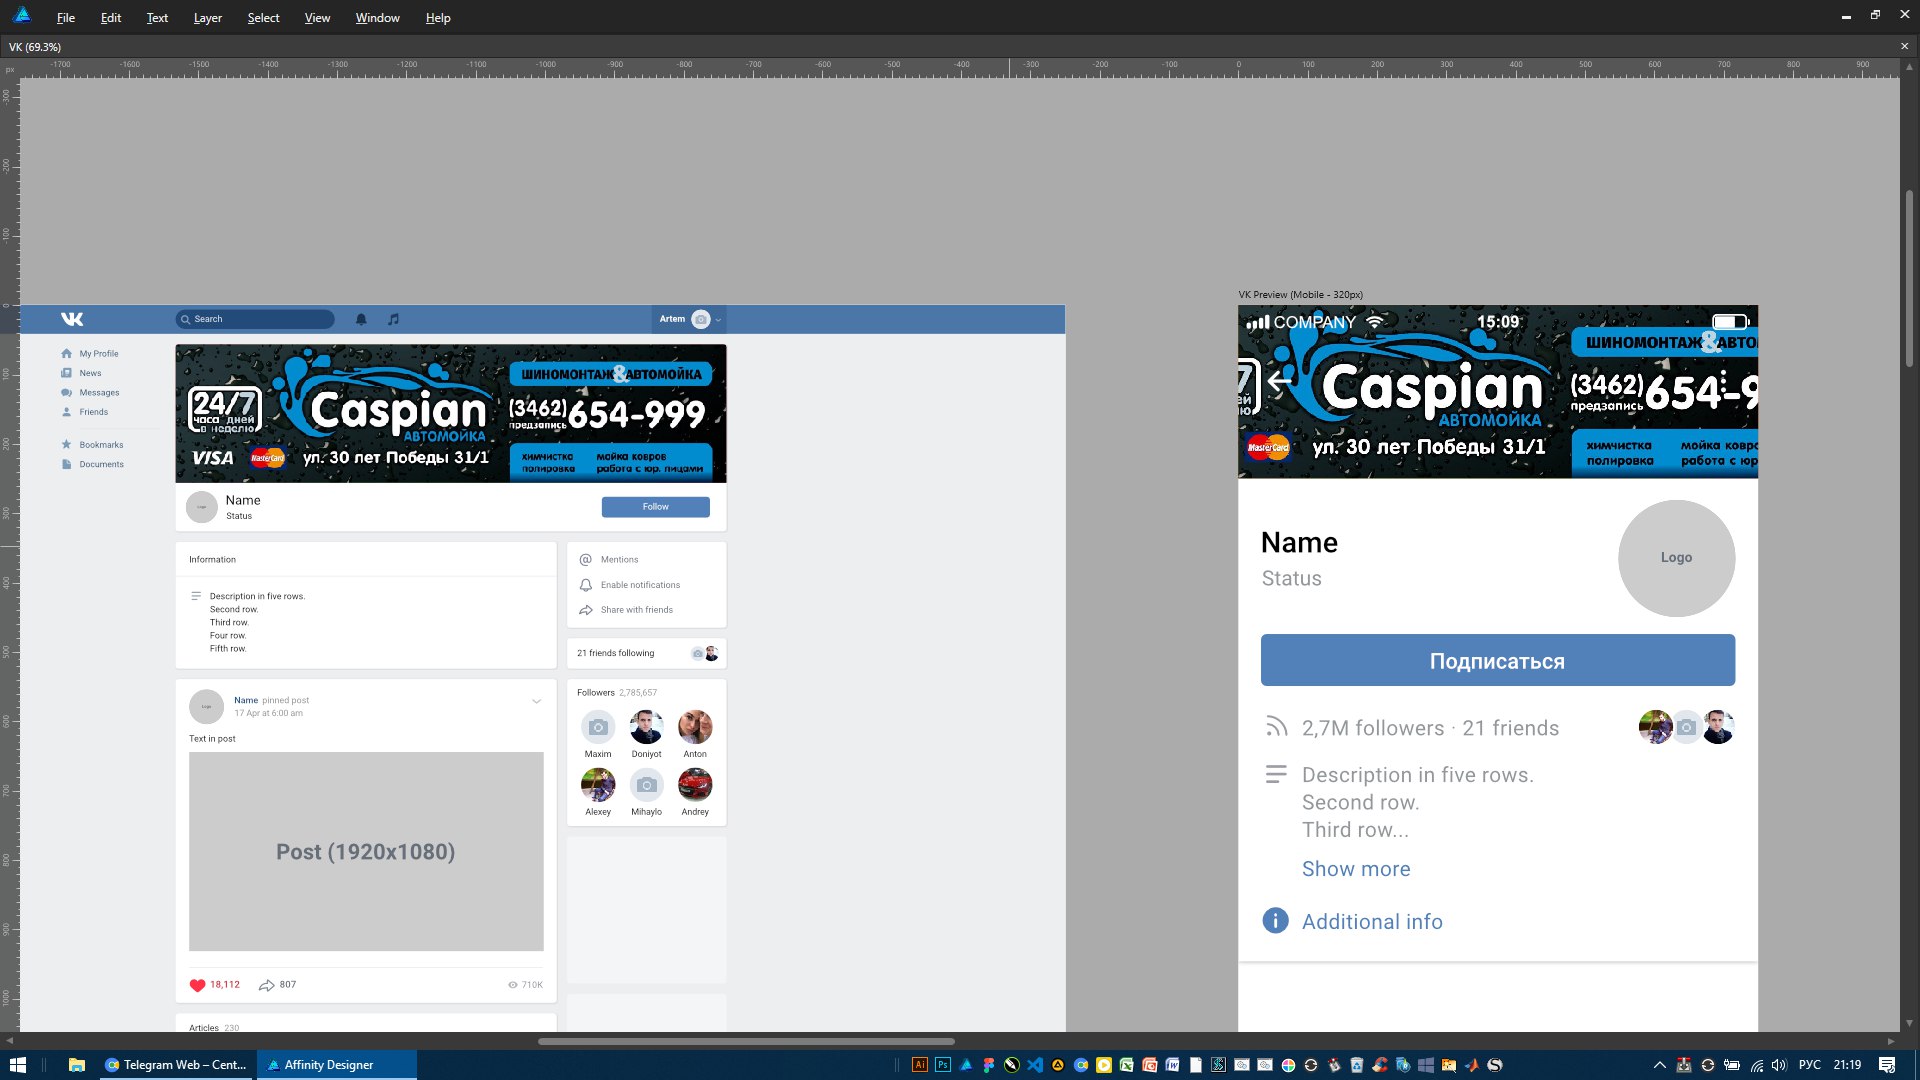This screenshot has height=1080, width=1920.
Task: Open the Layer menu
Action: pos(207,17)
